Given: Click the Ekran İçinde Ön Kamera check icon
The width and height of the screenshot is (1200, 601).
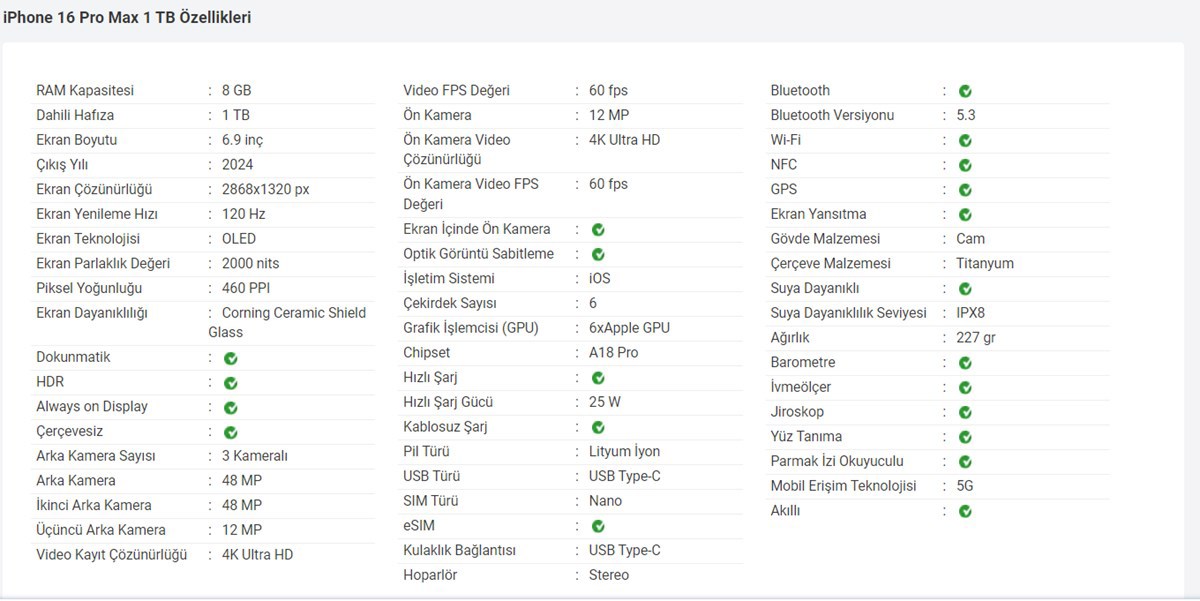Looking at the screenshot, I should 598,230.
